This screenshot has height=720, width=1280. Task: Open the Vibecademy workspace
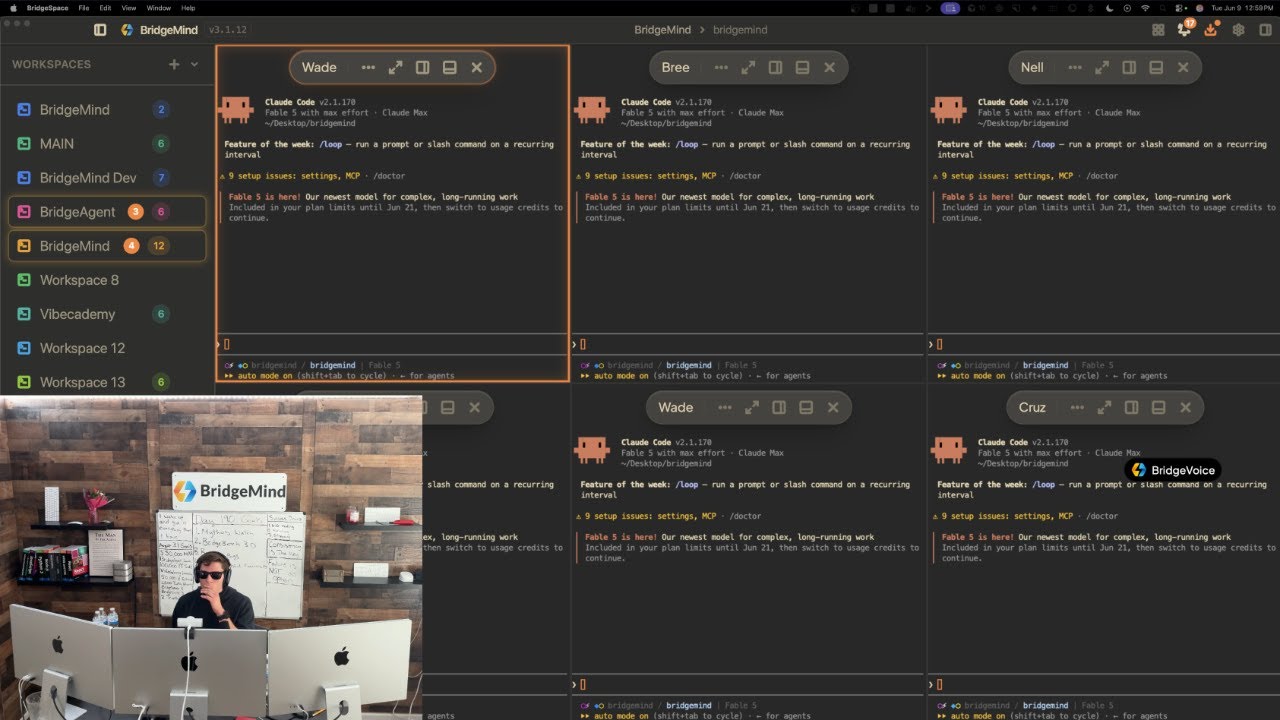(x=106, y=314)
